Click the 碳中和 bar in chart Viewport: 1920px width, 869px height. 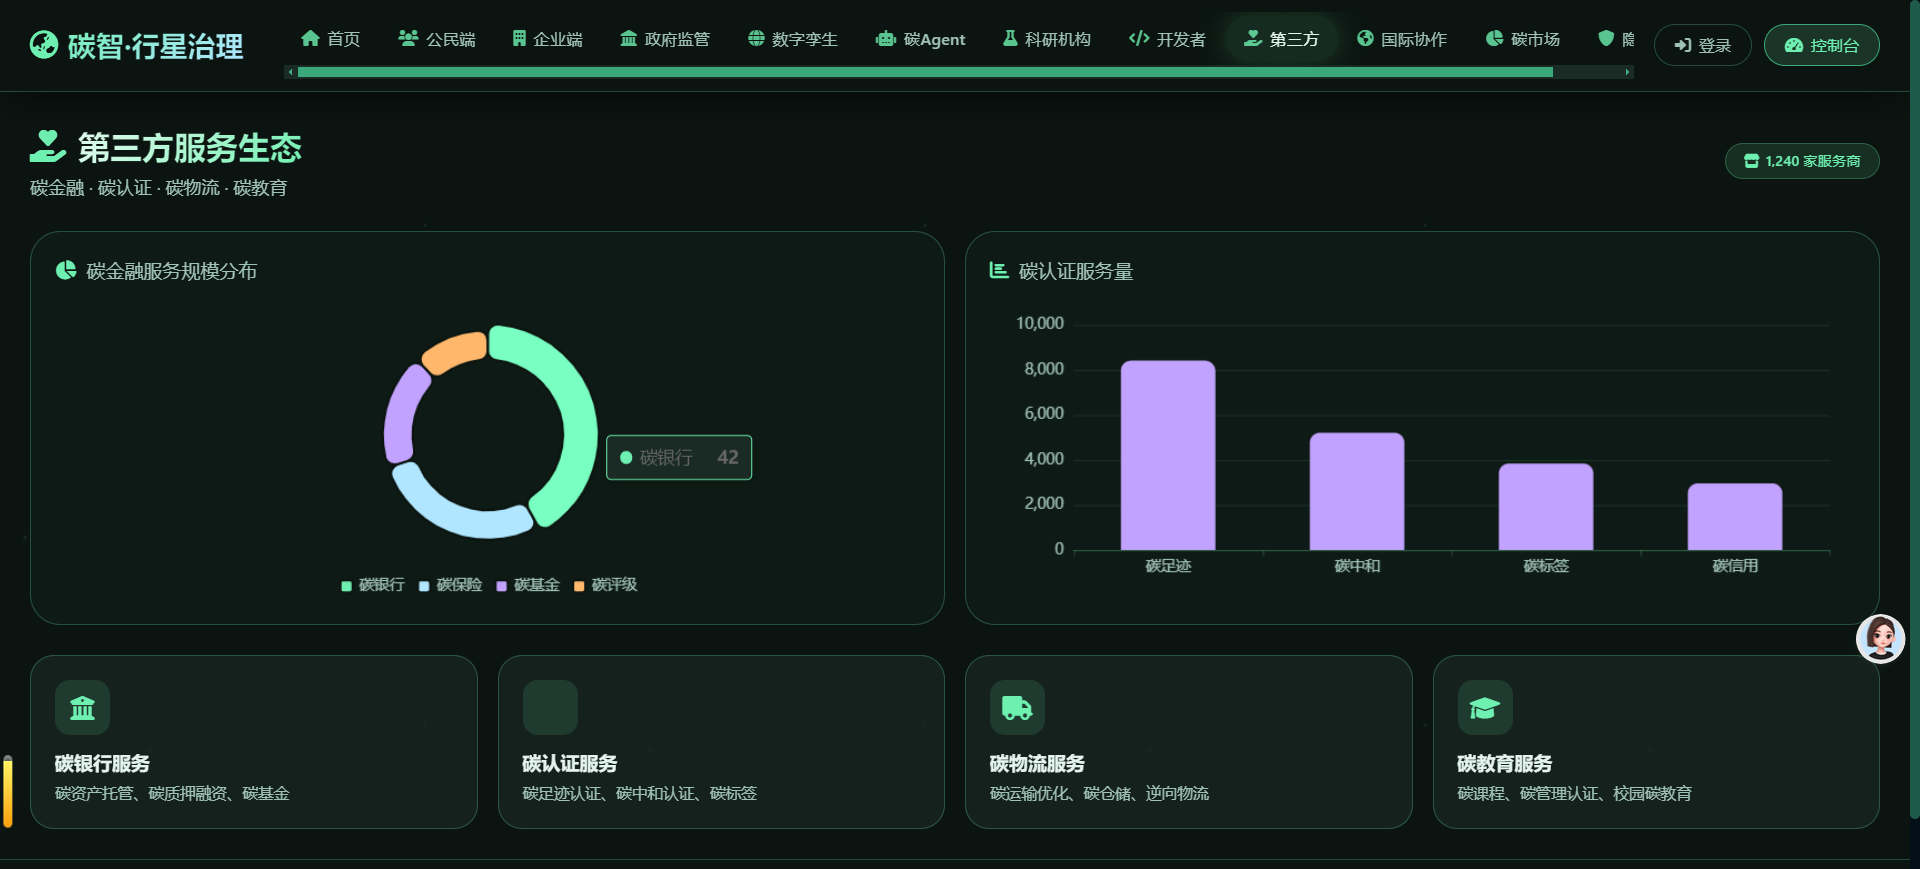pyautogui.click(x=1357, y=491)
